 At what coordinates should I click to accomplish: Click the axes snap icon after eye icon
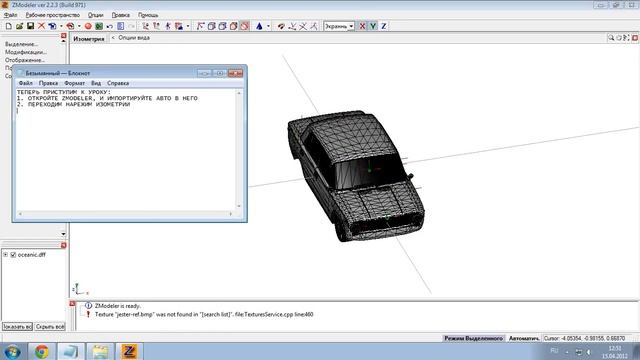[x=292, y=26]
